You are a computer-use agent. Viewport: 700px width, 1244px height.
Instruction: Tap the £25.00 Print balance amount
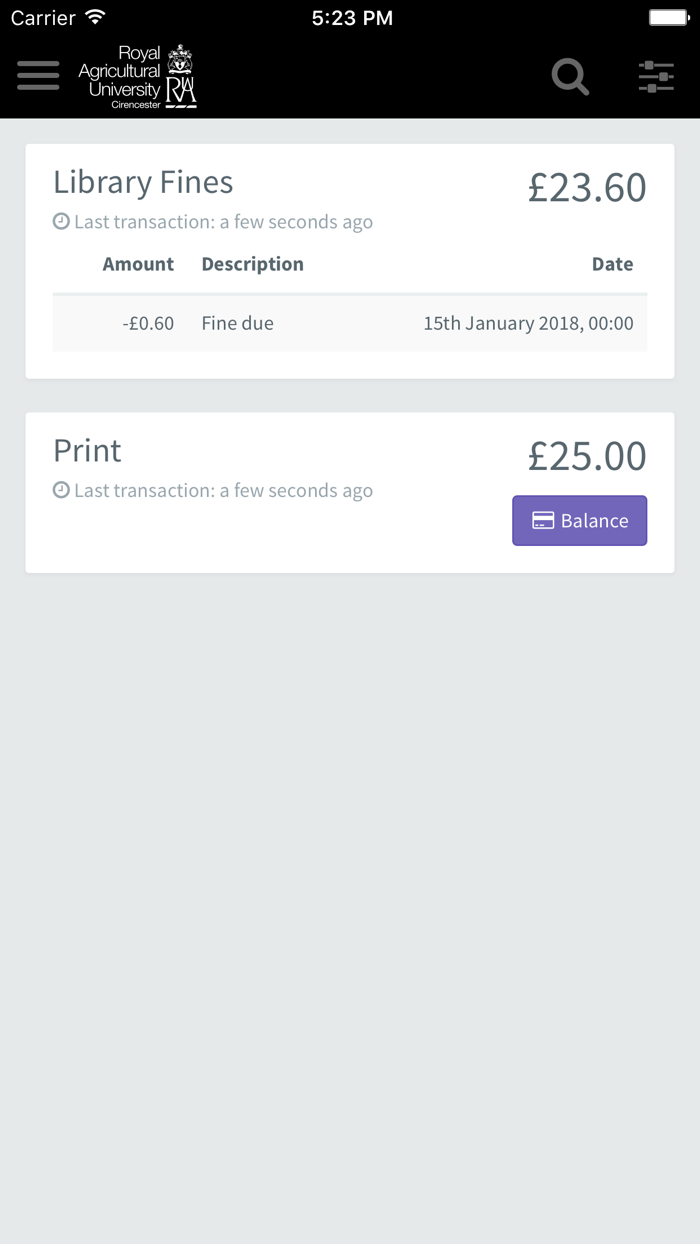pyautogui.click(x=587, y=456)
